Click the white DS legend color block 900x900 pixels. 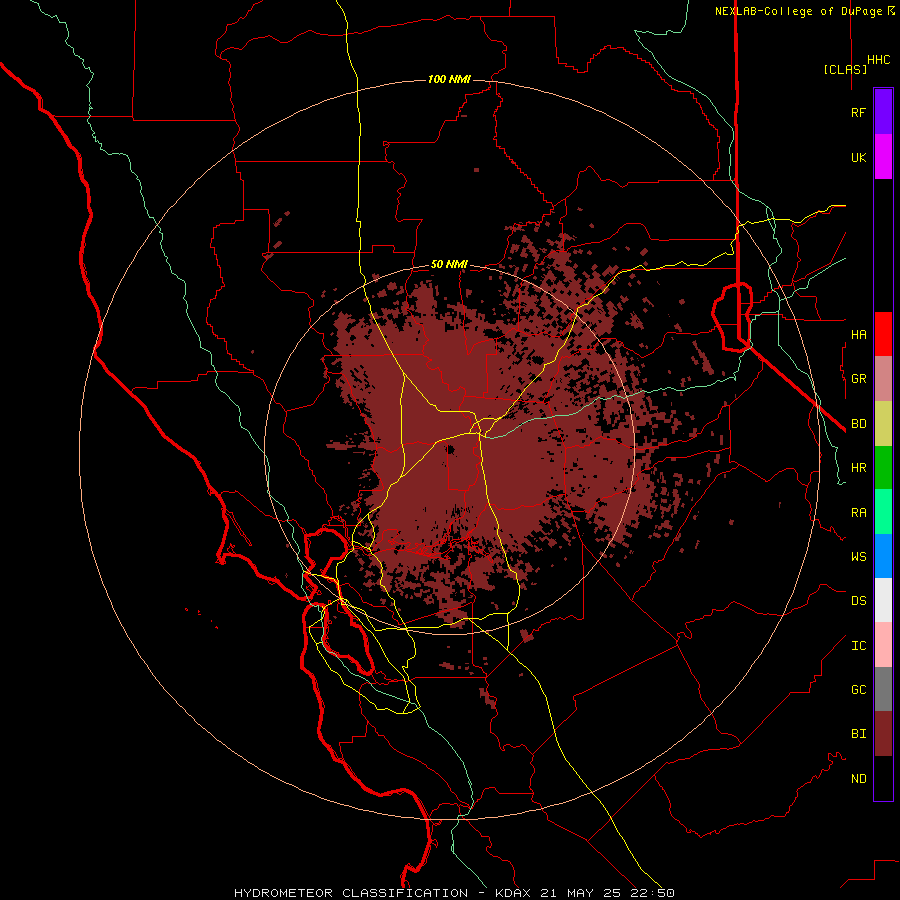point(883,600)
